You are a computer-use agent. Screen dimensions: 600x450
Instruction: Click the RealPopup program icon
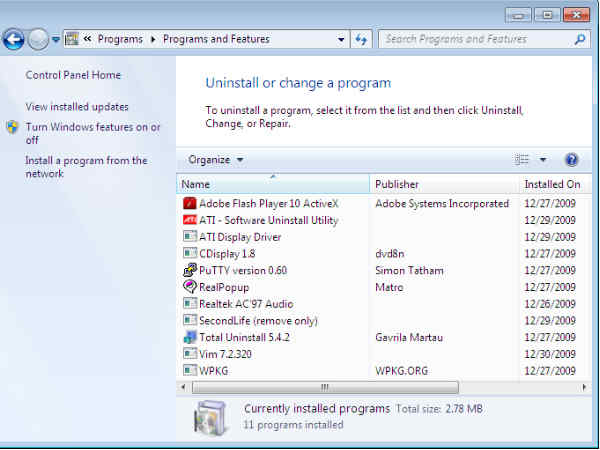click(190, 287)
